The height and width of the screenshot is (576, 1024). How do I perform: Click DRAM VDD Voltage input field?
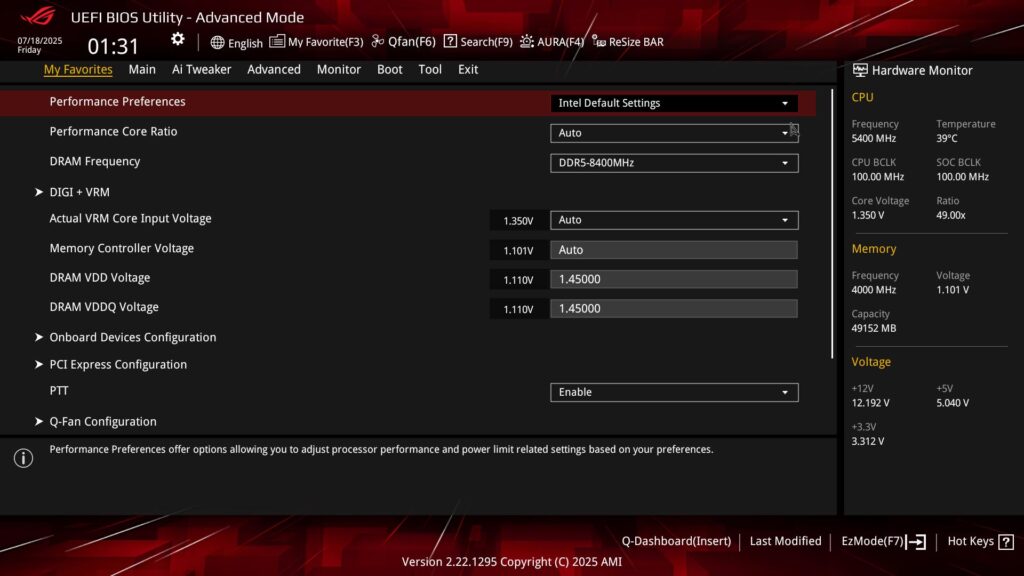[x=674, y=279]
